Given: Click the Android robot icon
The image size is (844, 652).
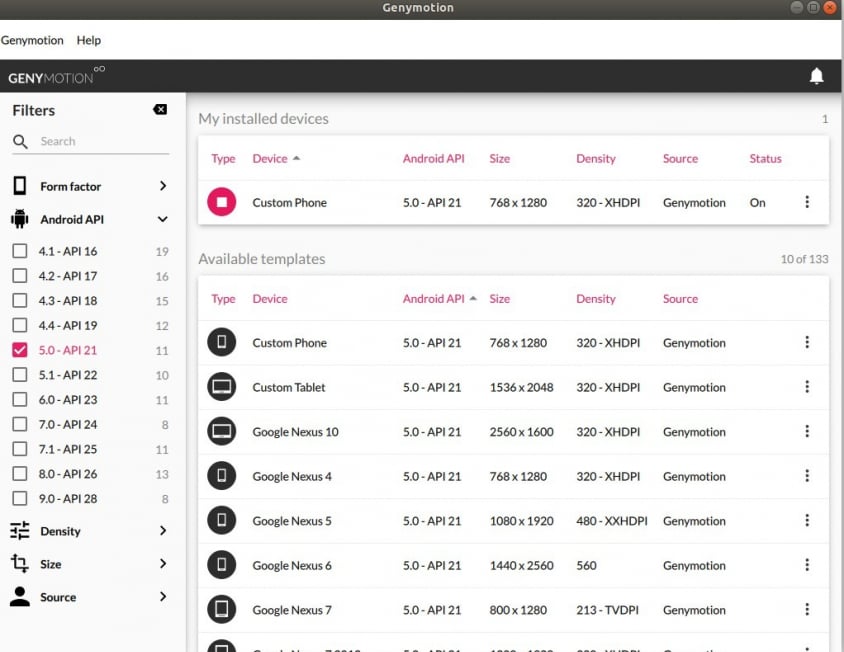Looking at the screenshot, I should (20, 219).
